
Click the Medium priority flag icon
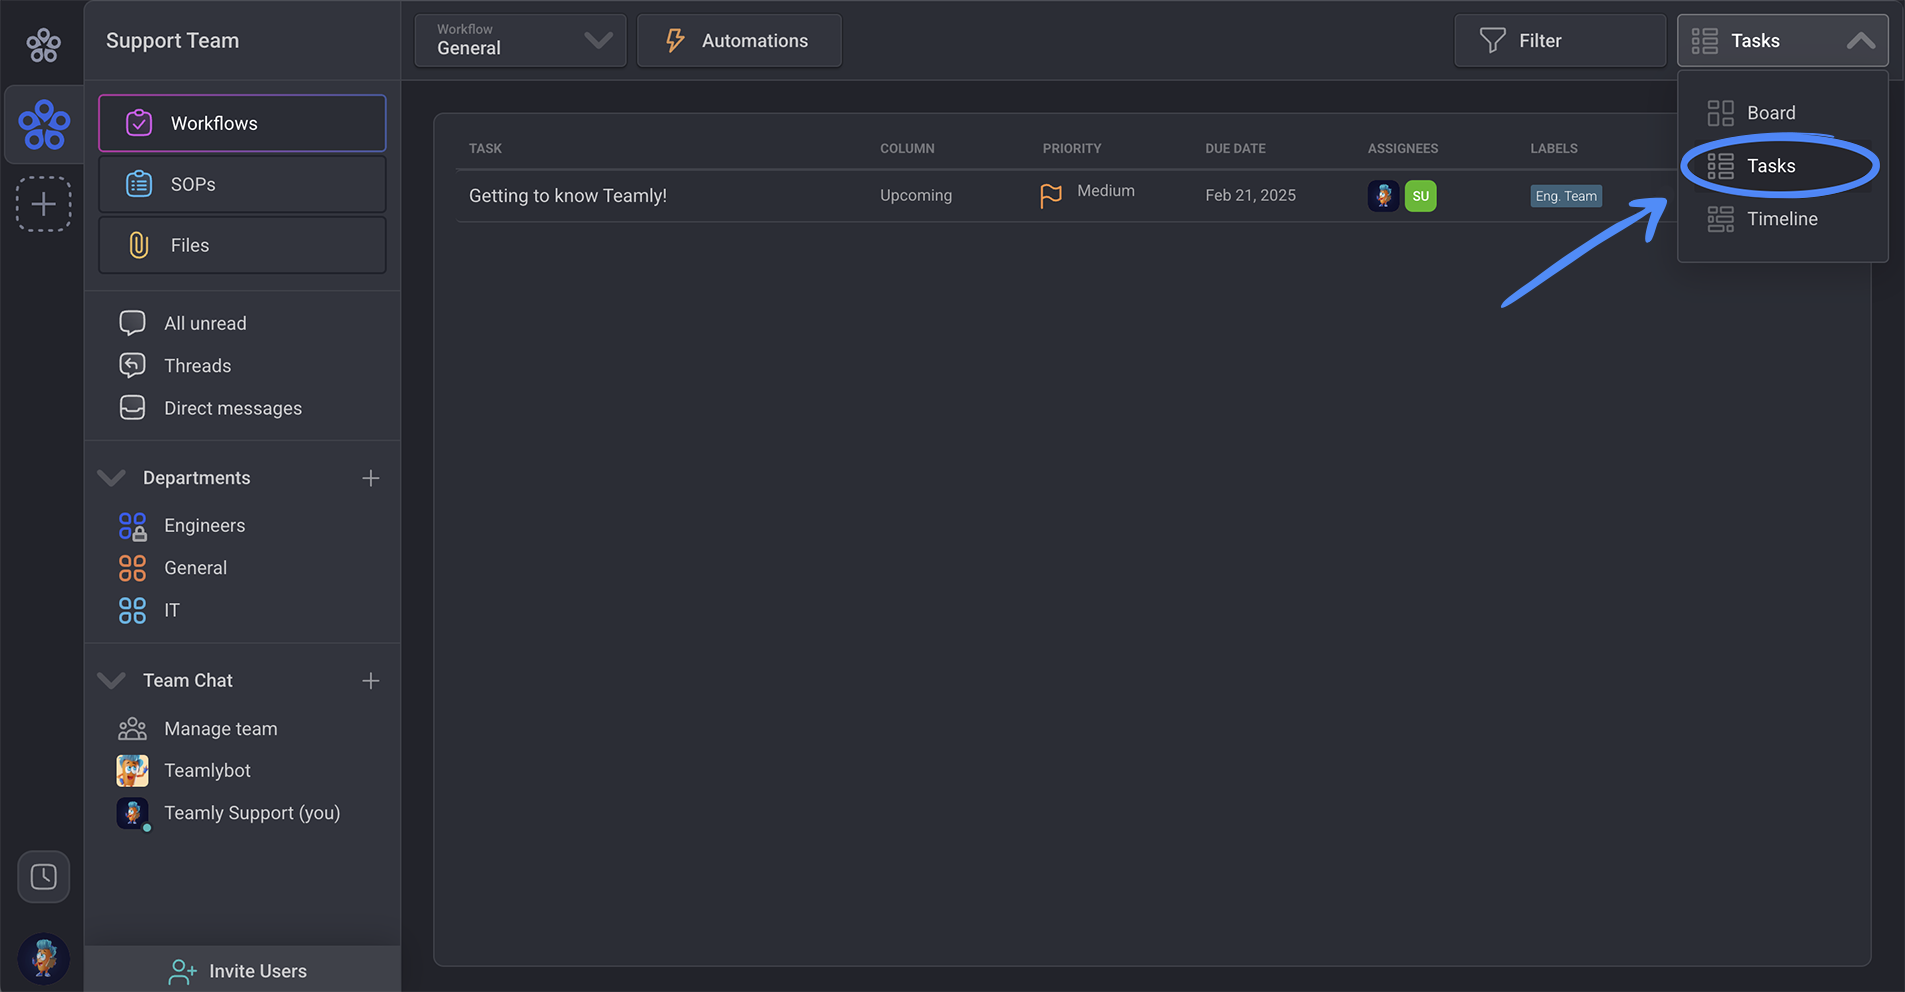[1051, 196]
